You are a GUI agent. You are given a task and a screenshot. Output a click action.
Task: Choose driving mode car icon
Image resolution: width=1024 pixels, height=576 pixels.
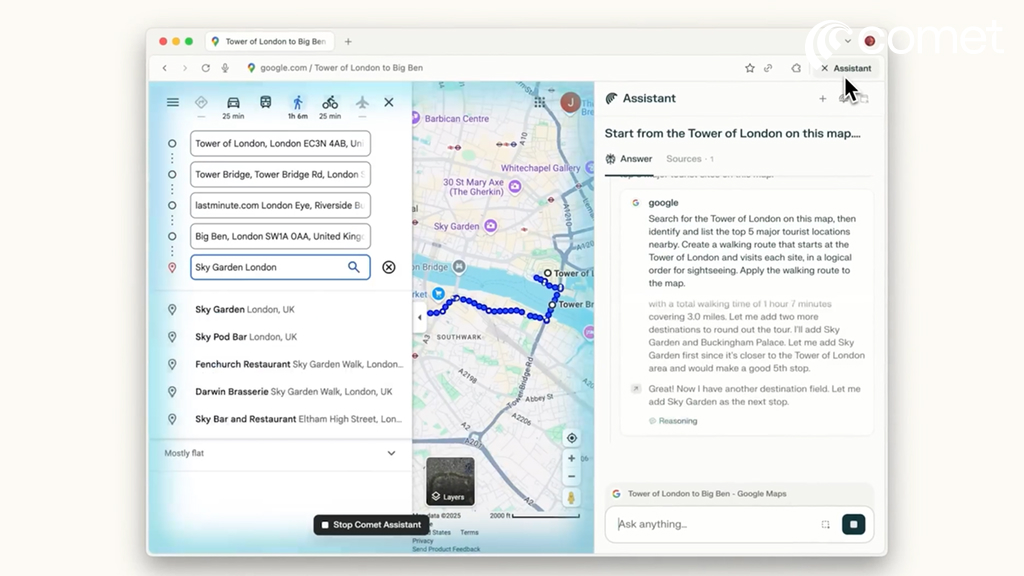pyautogui.click(x=233, y=103)
